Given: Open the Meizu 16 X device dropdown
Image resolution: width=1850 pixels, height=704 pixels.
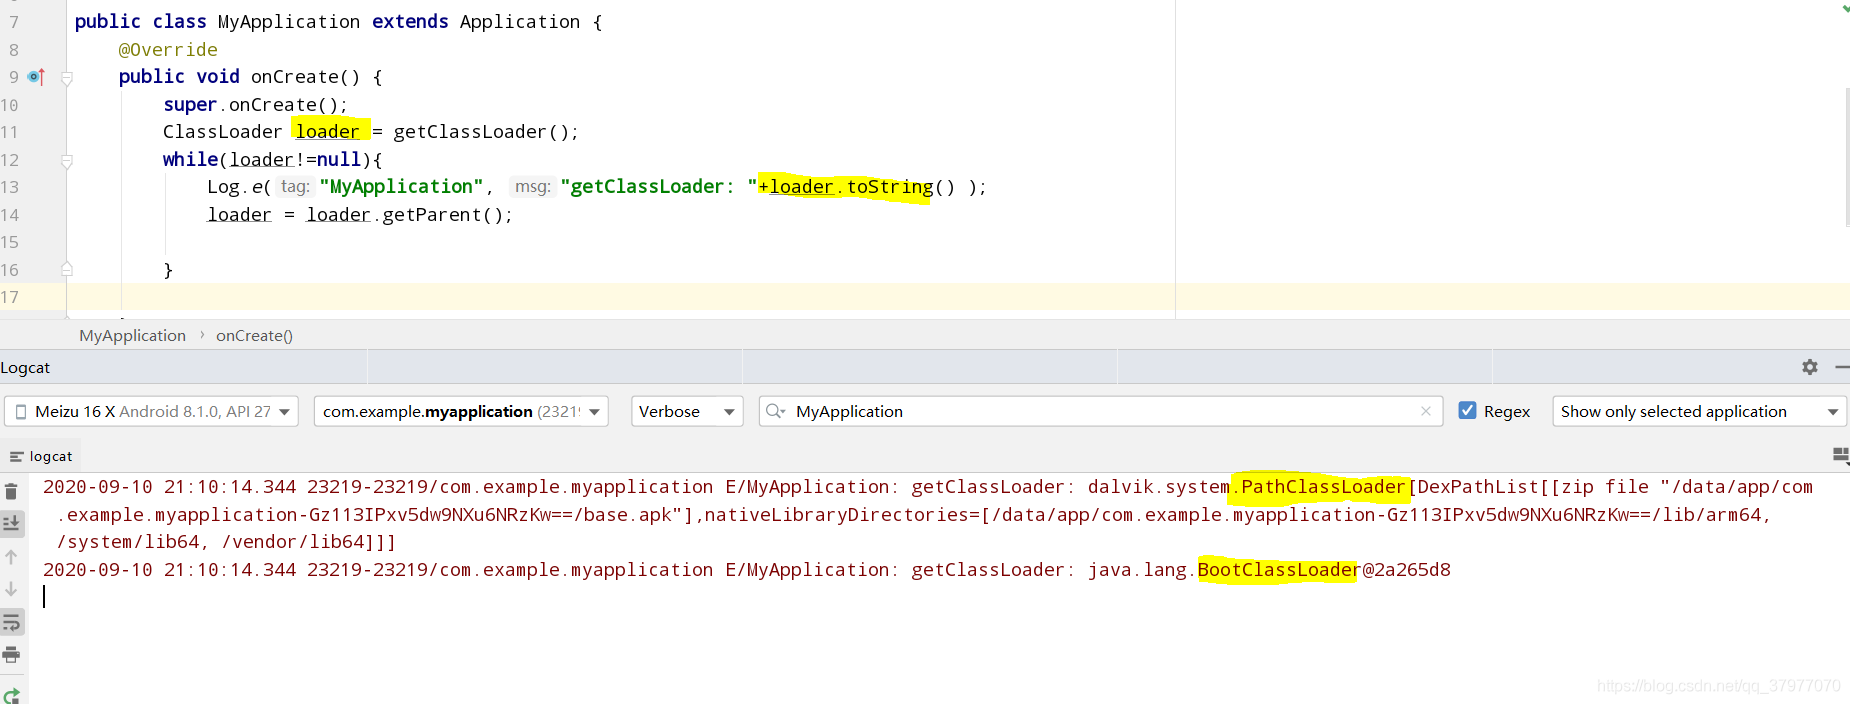Looking at the screenshot, I should click(152, 411).
